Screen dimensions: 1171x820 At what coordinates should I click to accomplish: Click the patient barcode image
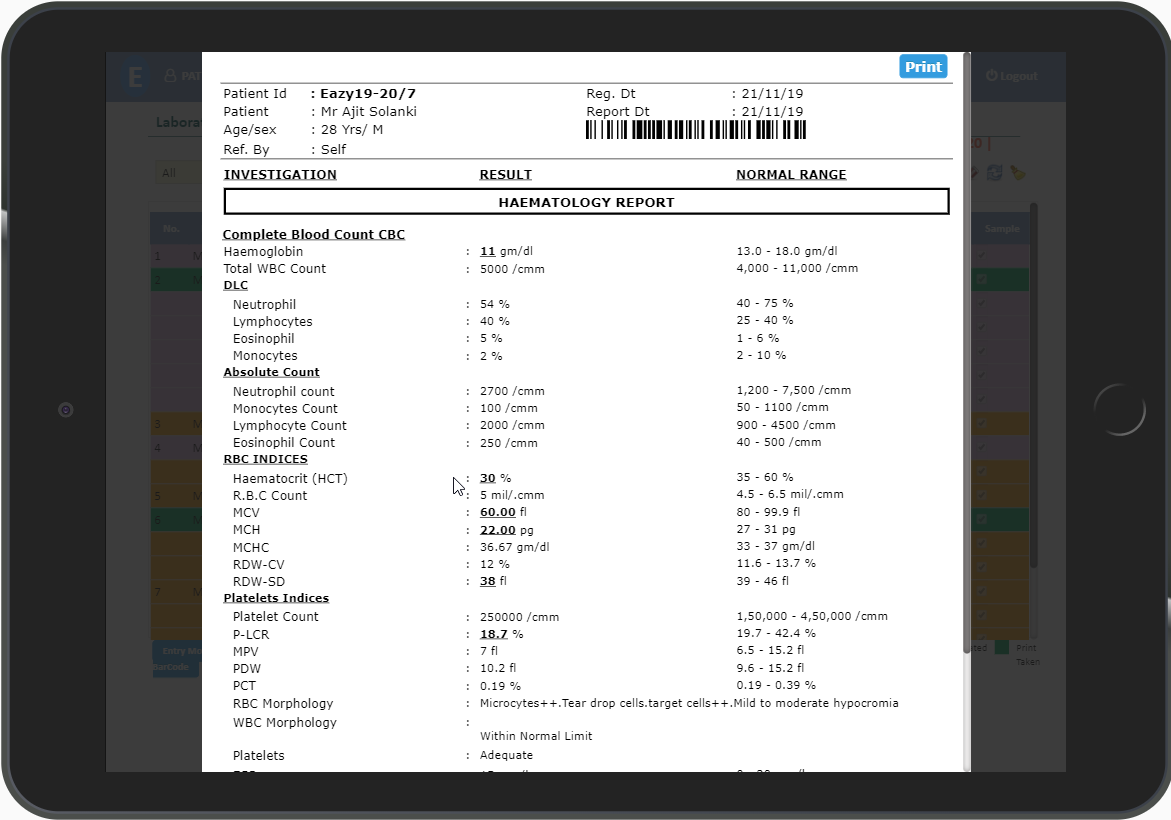695,130
